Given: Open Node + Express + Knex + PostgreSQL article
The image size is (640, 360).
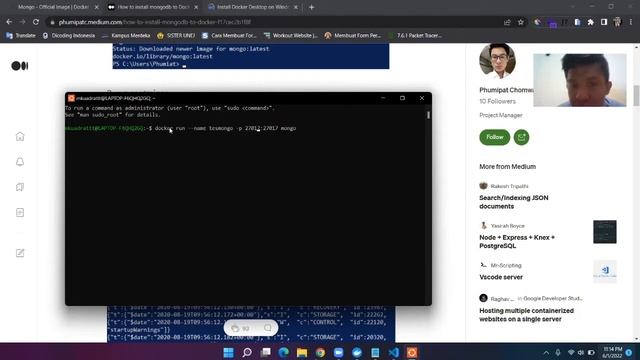Looking at the screenshot, I should (x=517, y=242).
